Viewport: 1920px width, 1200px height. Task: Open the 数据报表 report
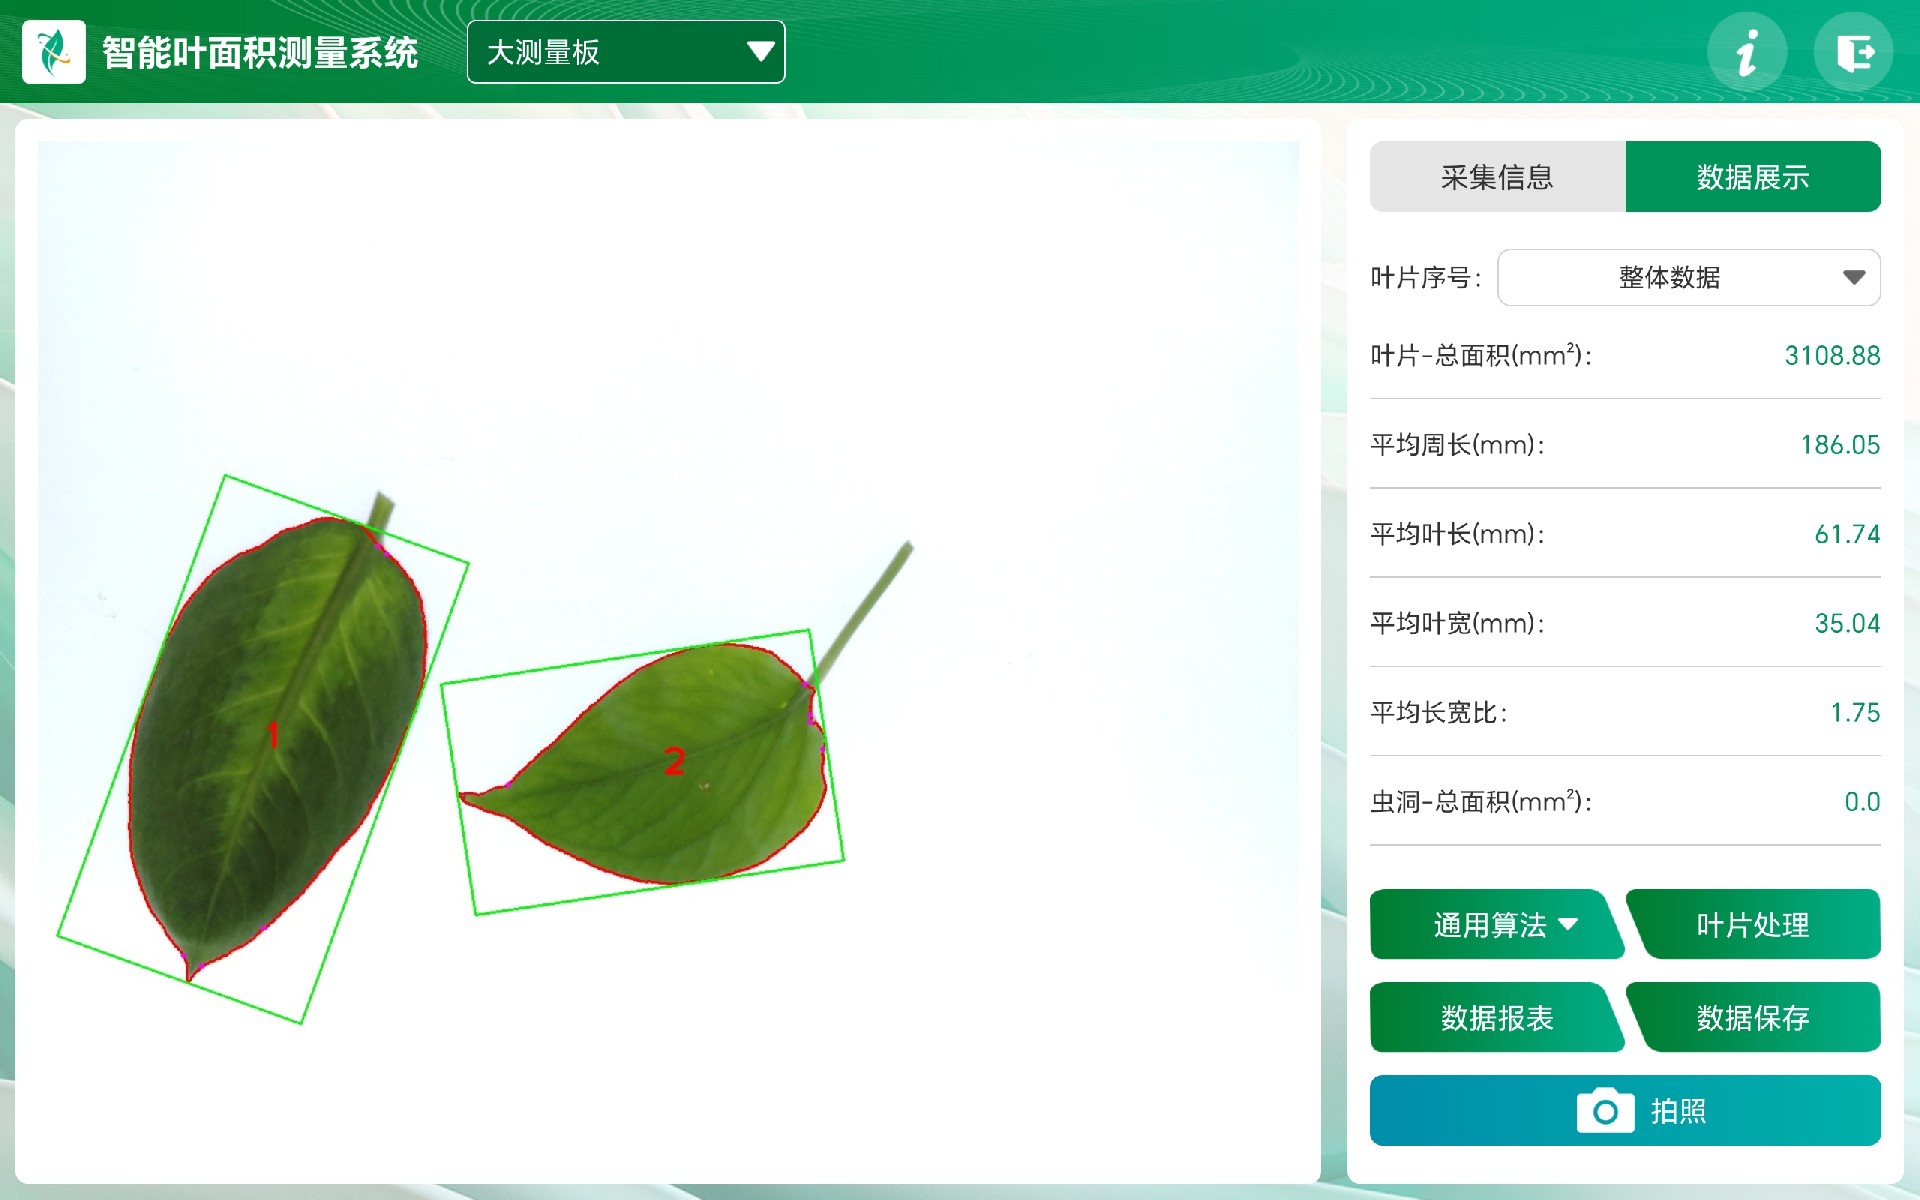tap(1497, 1017)
